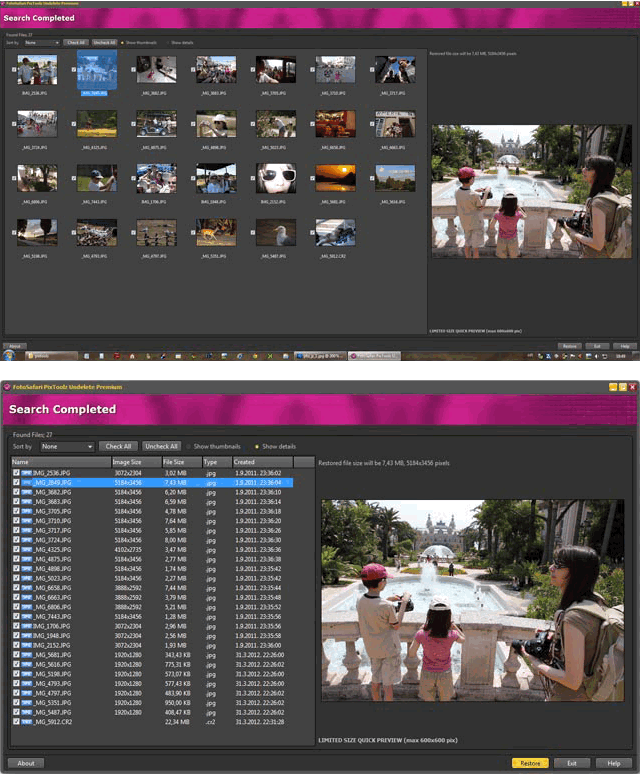Select the yellow flower field thumbnail
Image resolution: width=640 pixels, height=775 pixels.
click(97, 124)
